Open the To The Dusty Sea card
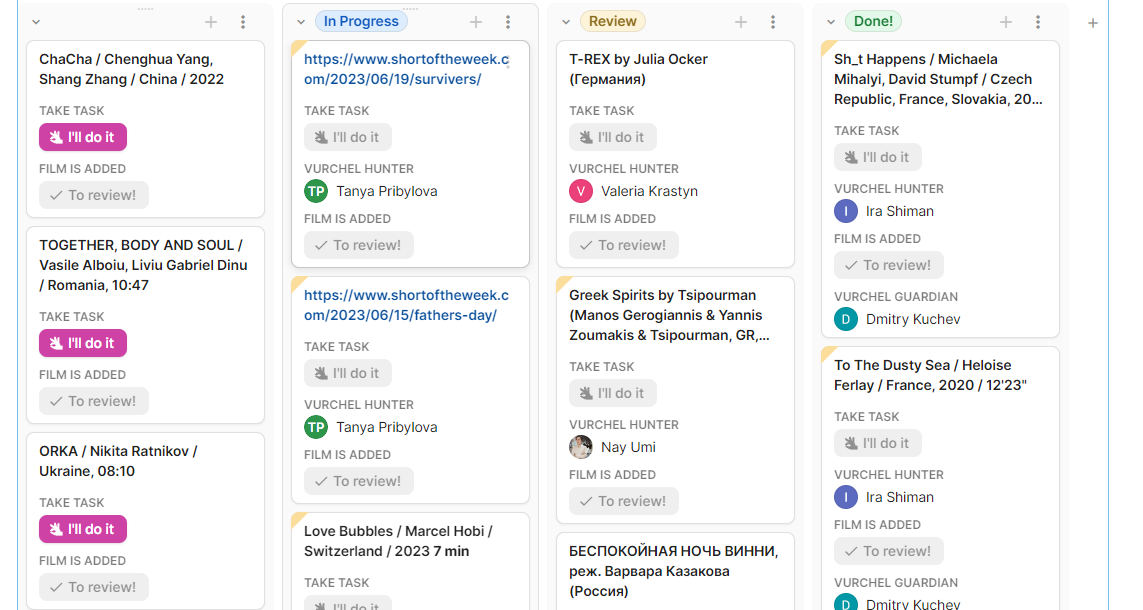 930,375
